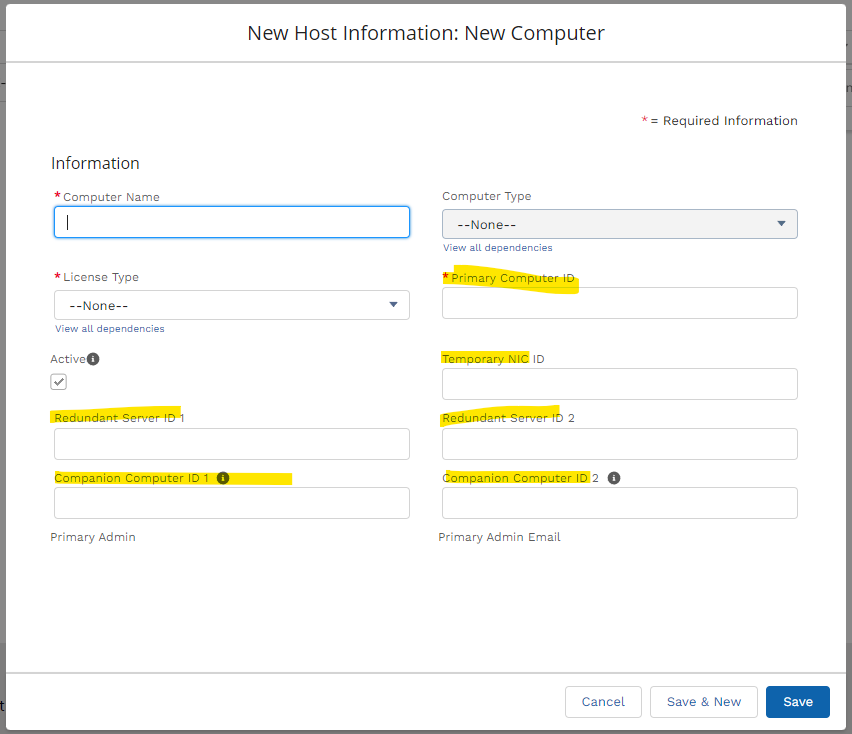The image size is (852, 734).
Task: Focus the Companion Computer ID 1 input
Action: pos(231,503)
